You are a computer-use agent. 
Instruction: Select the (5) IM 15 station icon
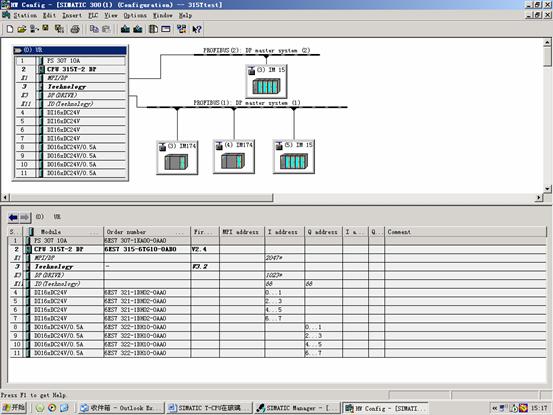pyautogui.click(x=294, y=157)
